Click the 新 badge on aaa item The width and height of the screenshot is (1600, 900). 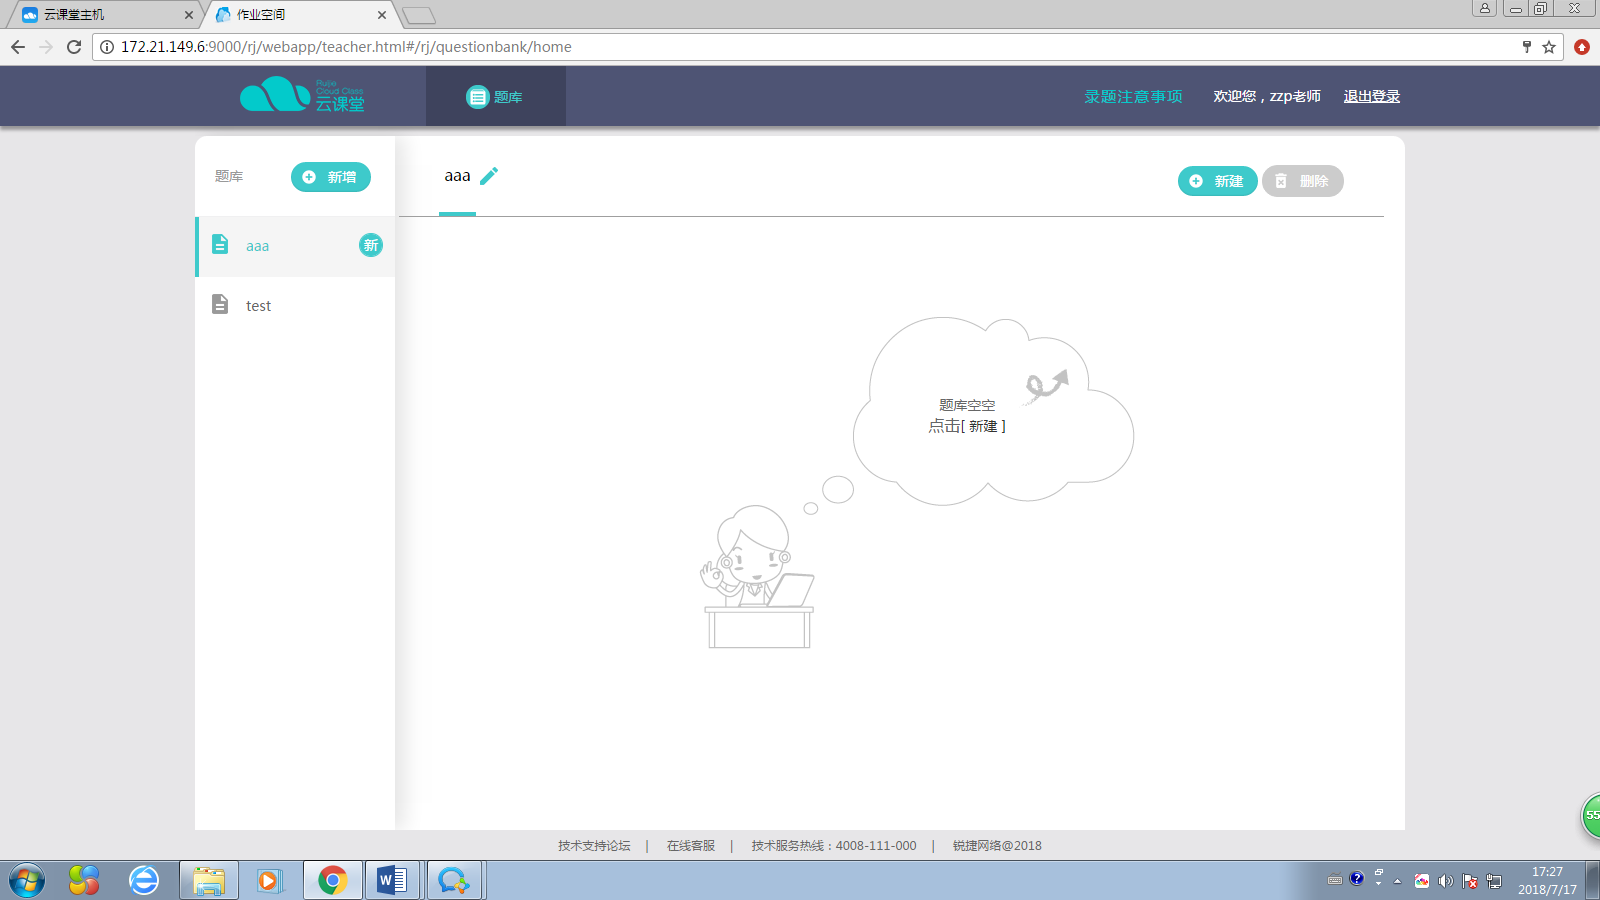tap(371, 245)
